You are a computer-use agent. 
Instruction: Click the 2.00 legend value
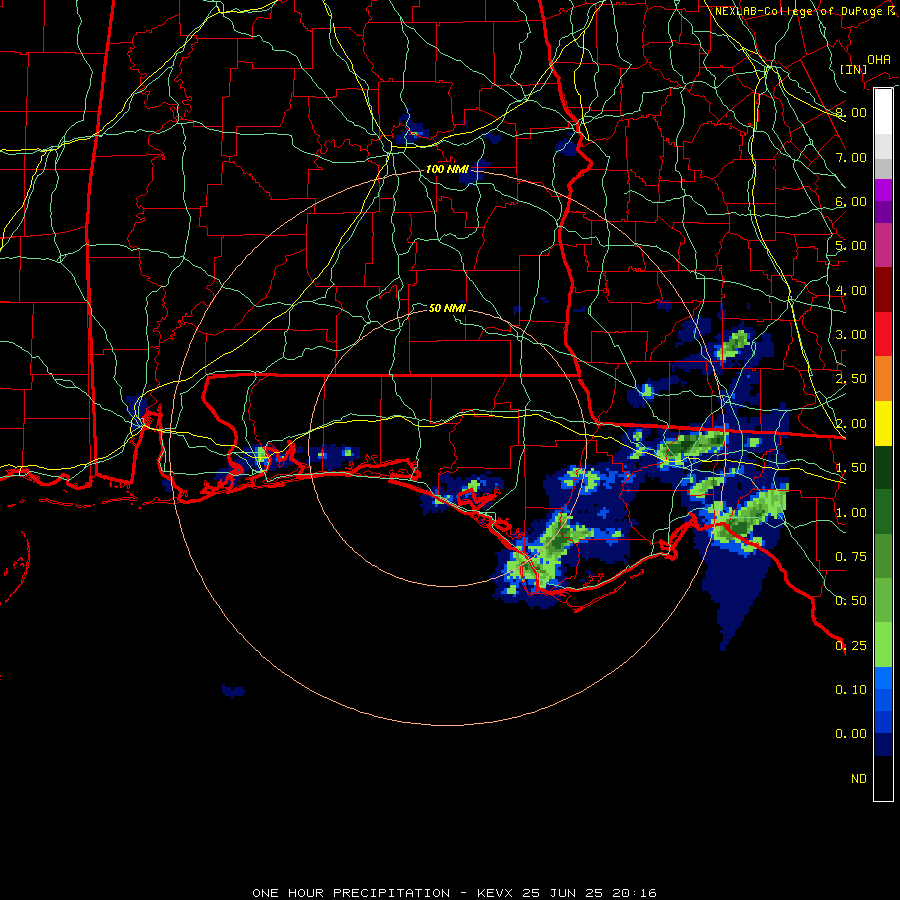pyautogui.click(x=851, y=424)
